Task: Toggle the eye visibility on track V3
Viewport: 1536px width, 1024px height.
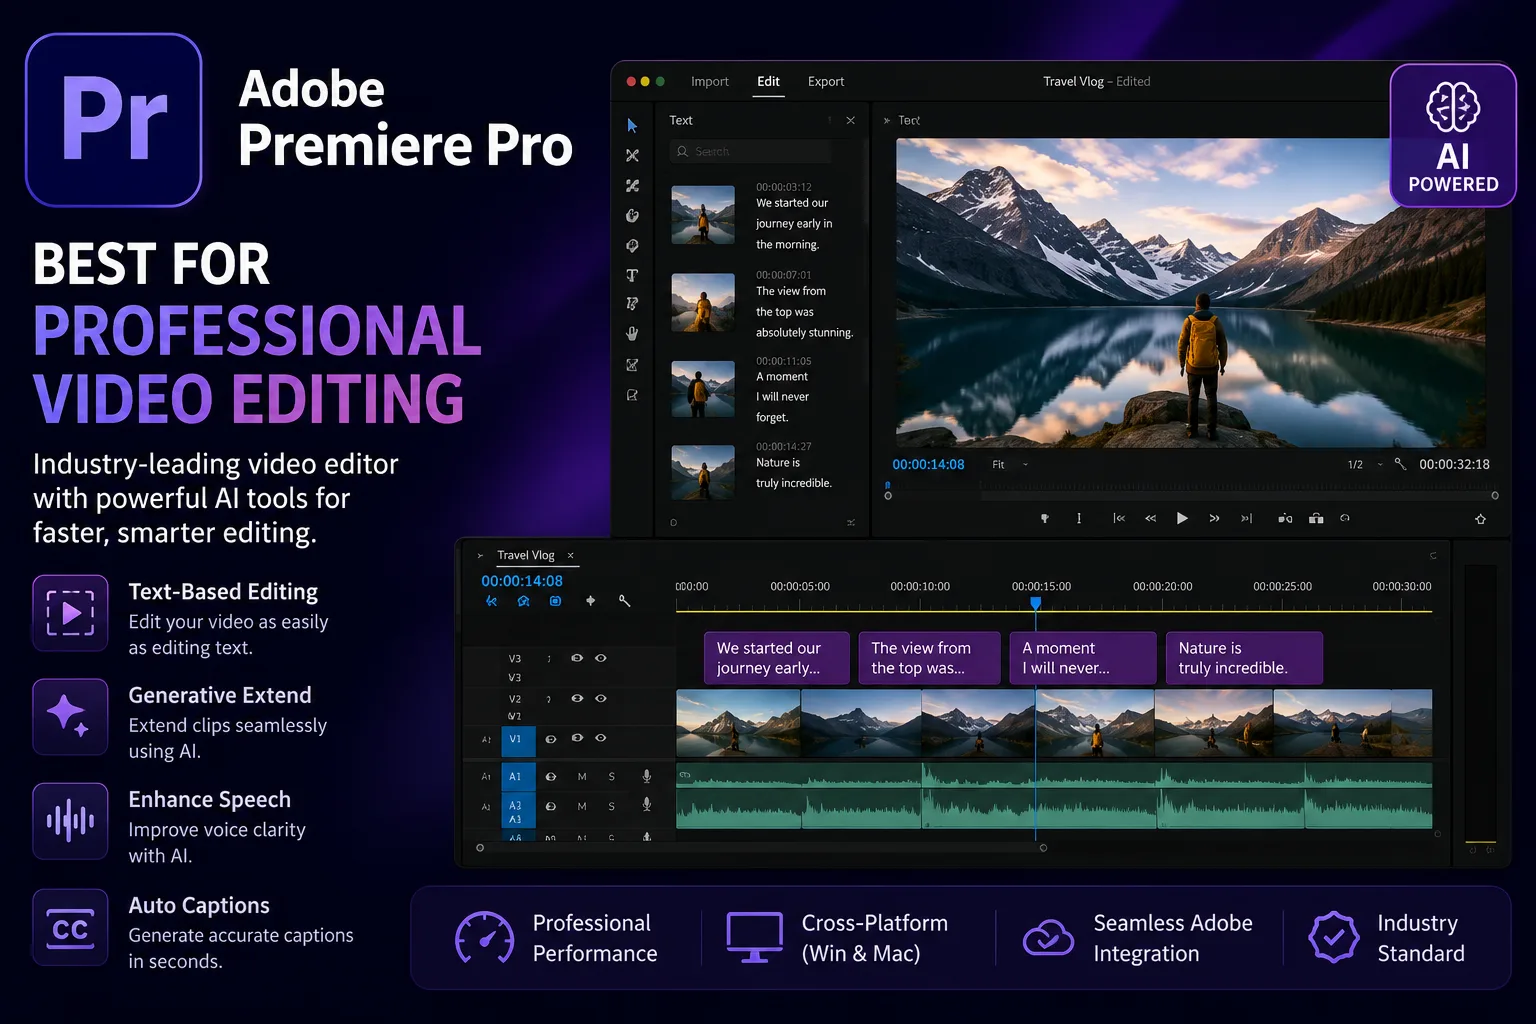Action: pos(601,658)
